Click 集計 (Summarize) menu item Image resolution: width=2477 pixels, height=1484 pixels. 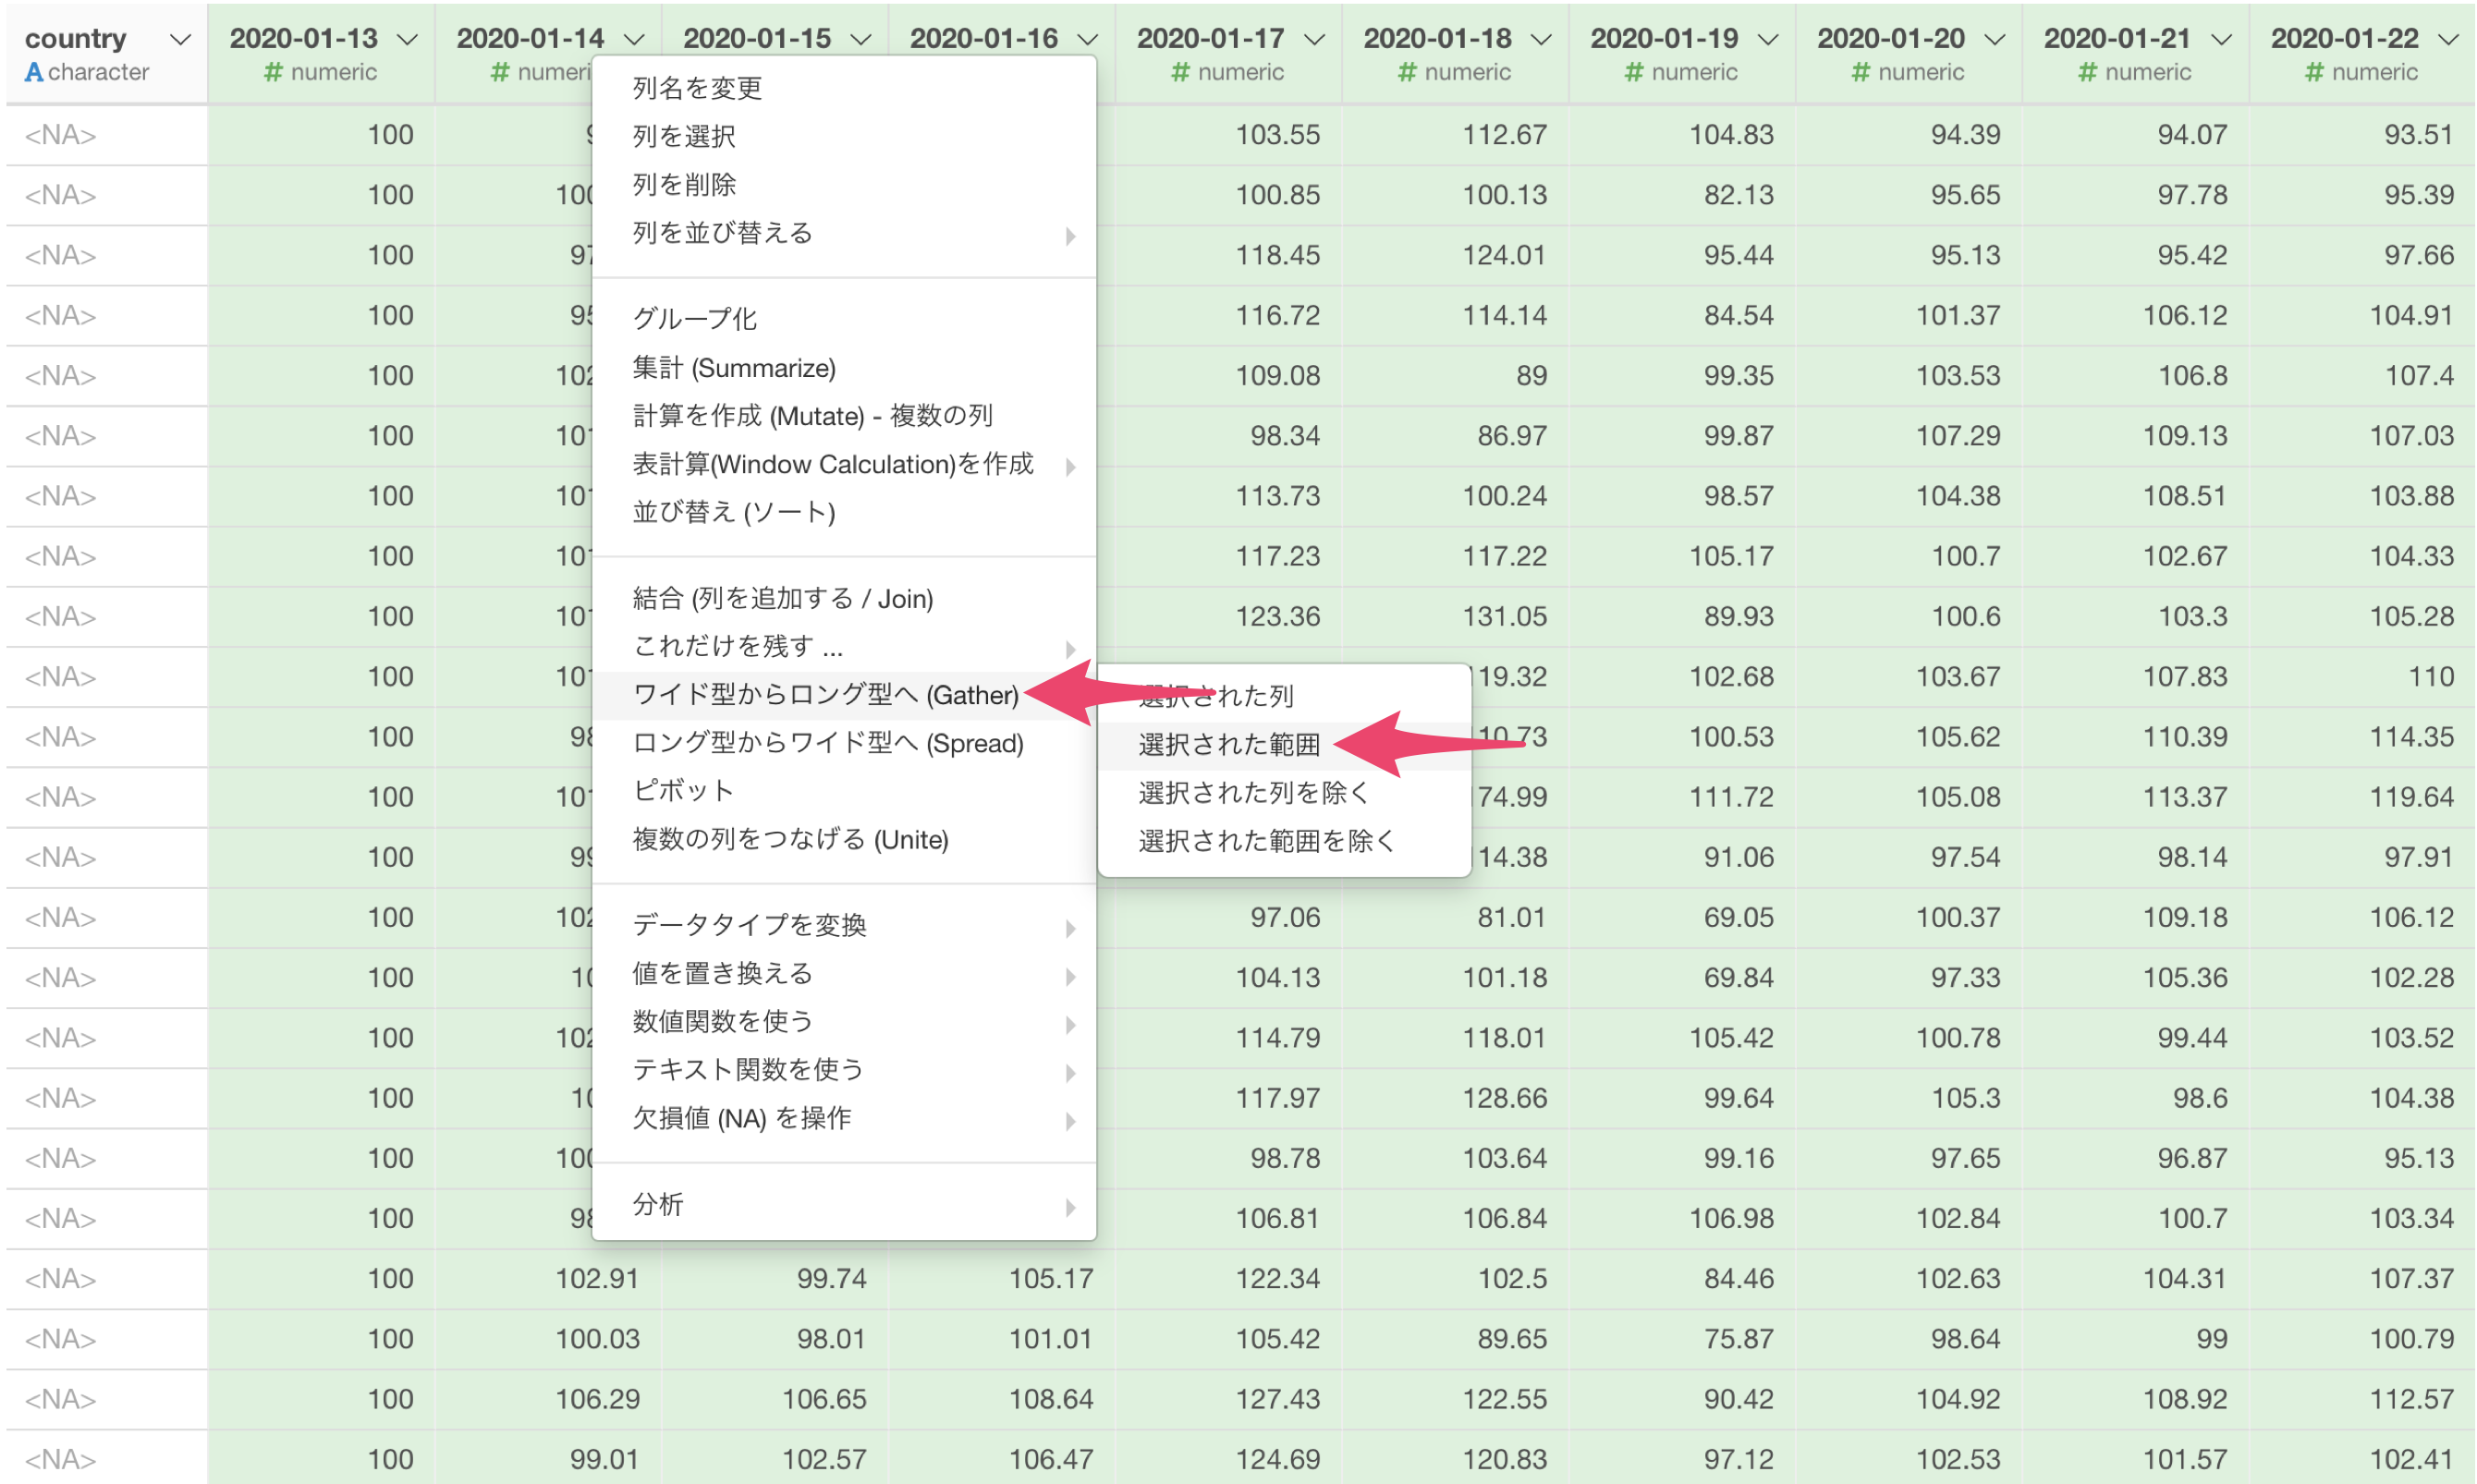[733, 368]
